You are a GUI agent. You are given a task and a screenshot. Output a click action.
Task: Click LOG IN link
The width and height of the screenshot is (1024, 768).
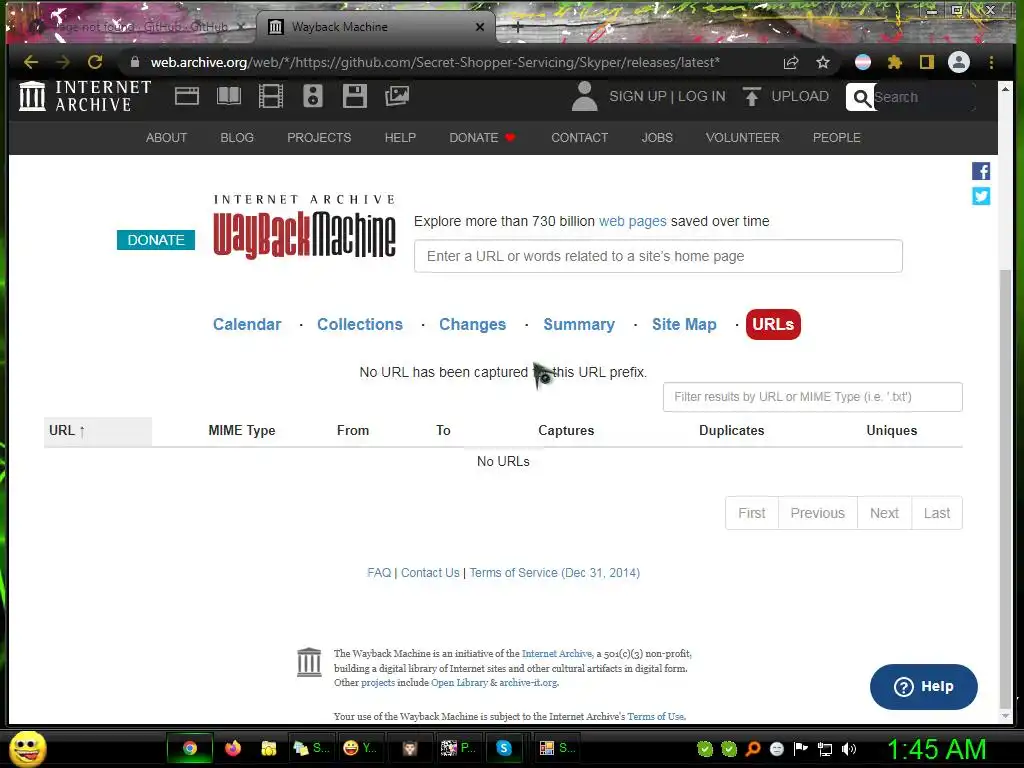701,96
